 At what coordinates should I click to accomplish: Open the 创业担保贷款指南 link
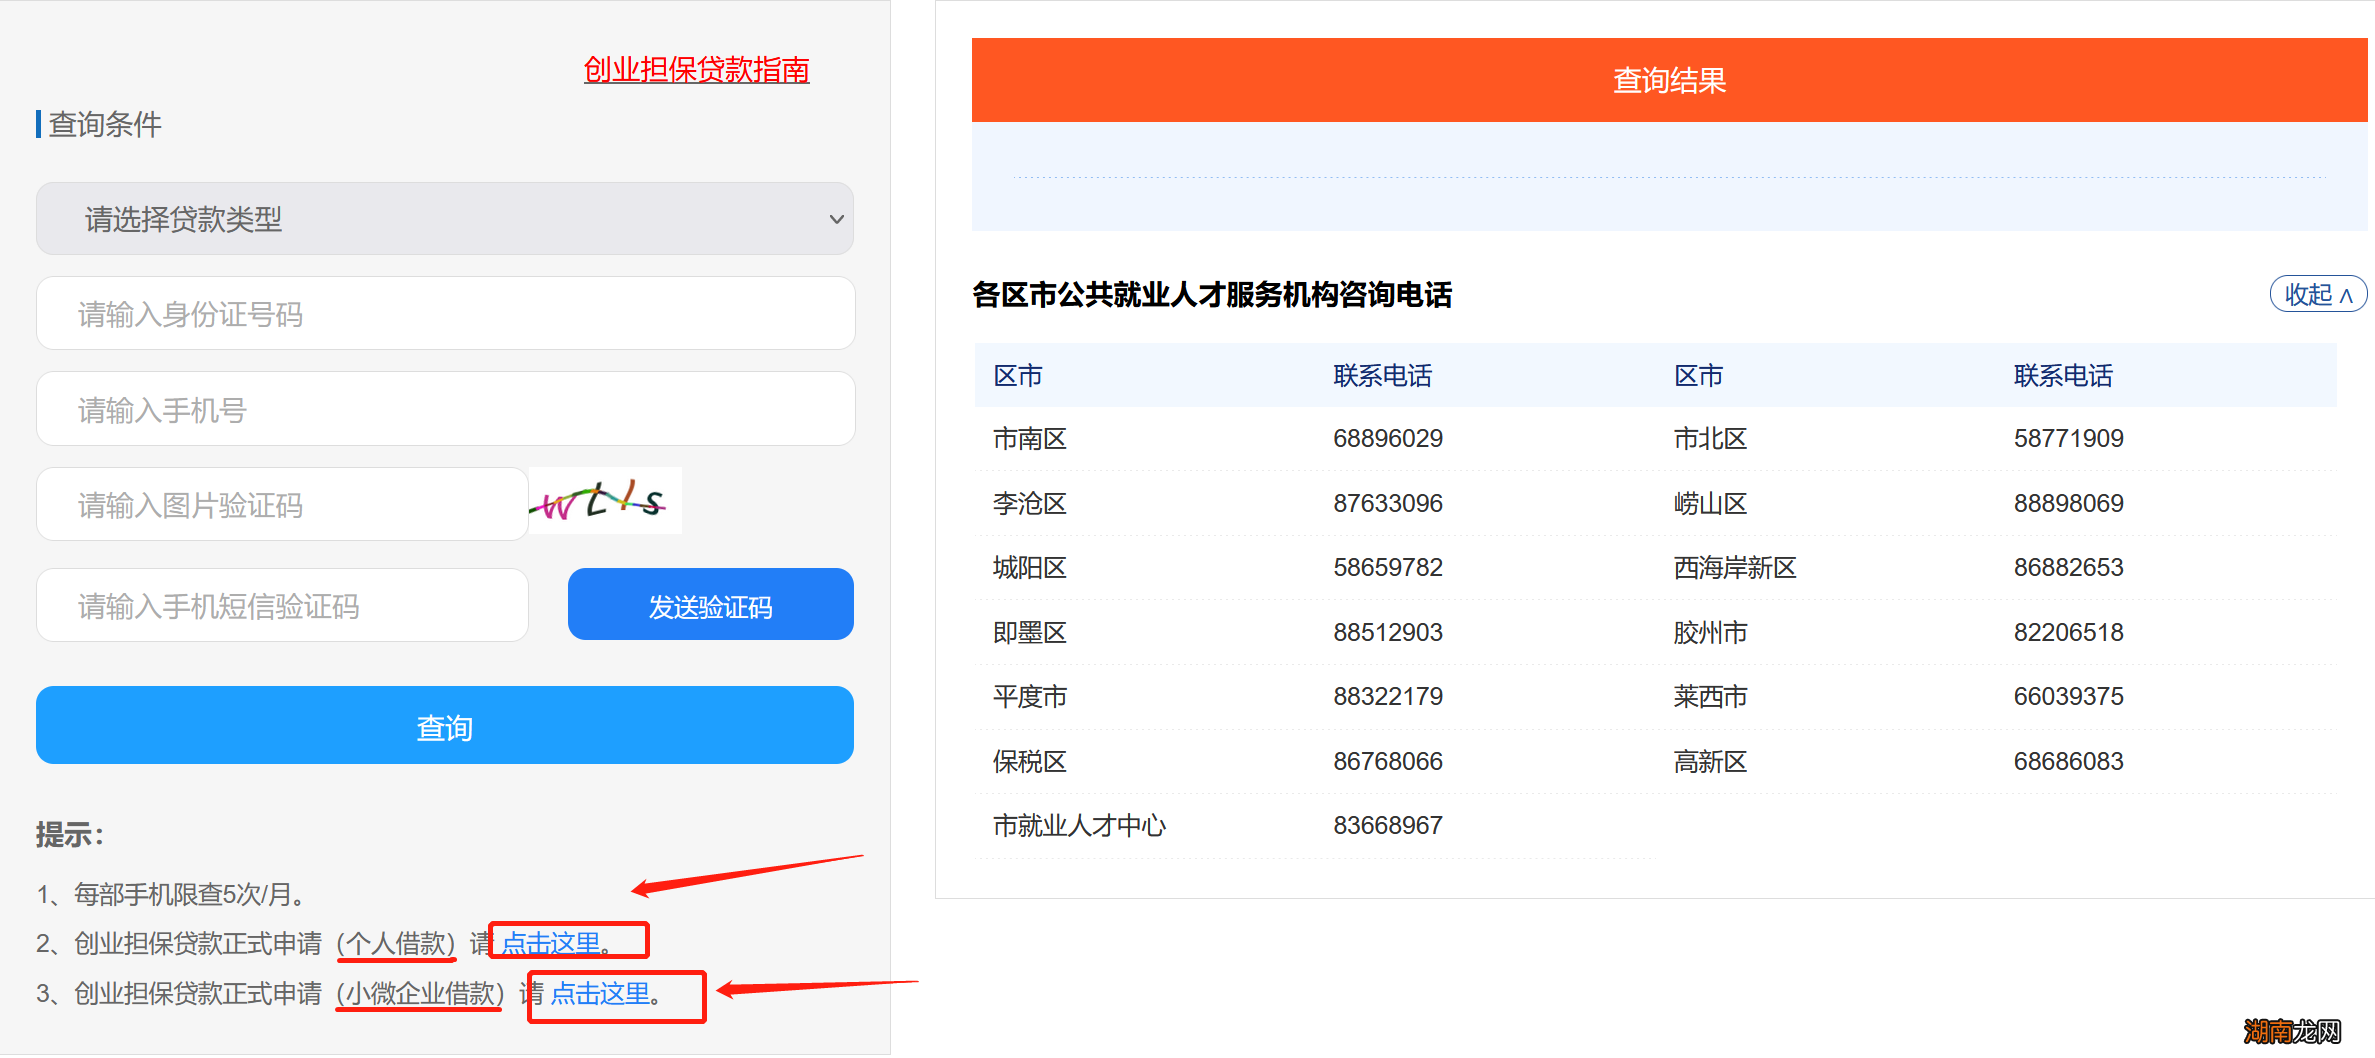(696, 70)
